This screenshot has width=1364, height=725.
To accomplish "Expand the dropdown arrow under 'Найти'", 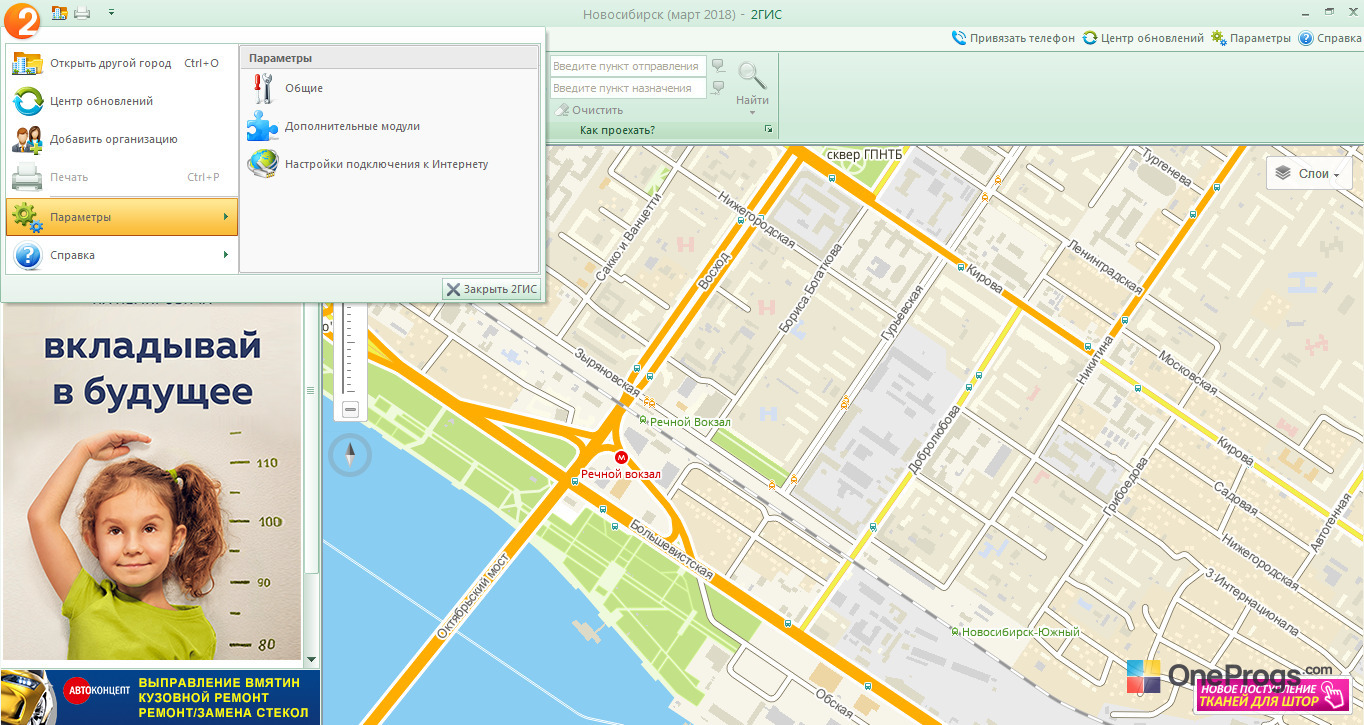I will 753,112.
